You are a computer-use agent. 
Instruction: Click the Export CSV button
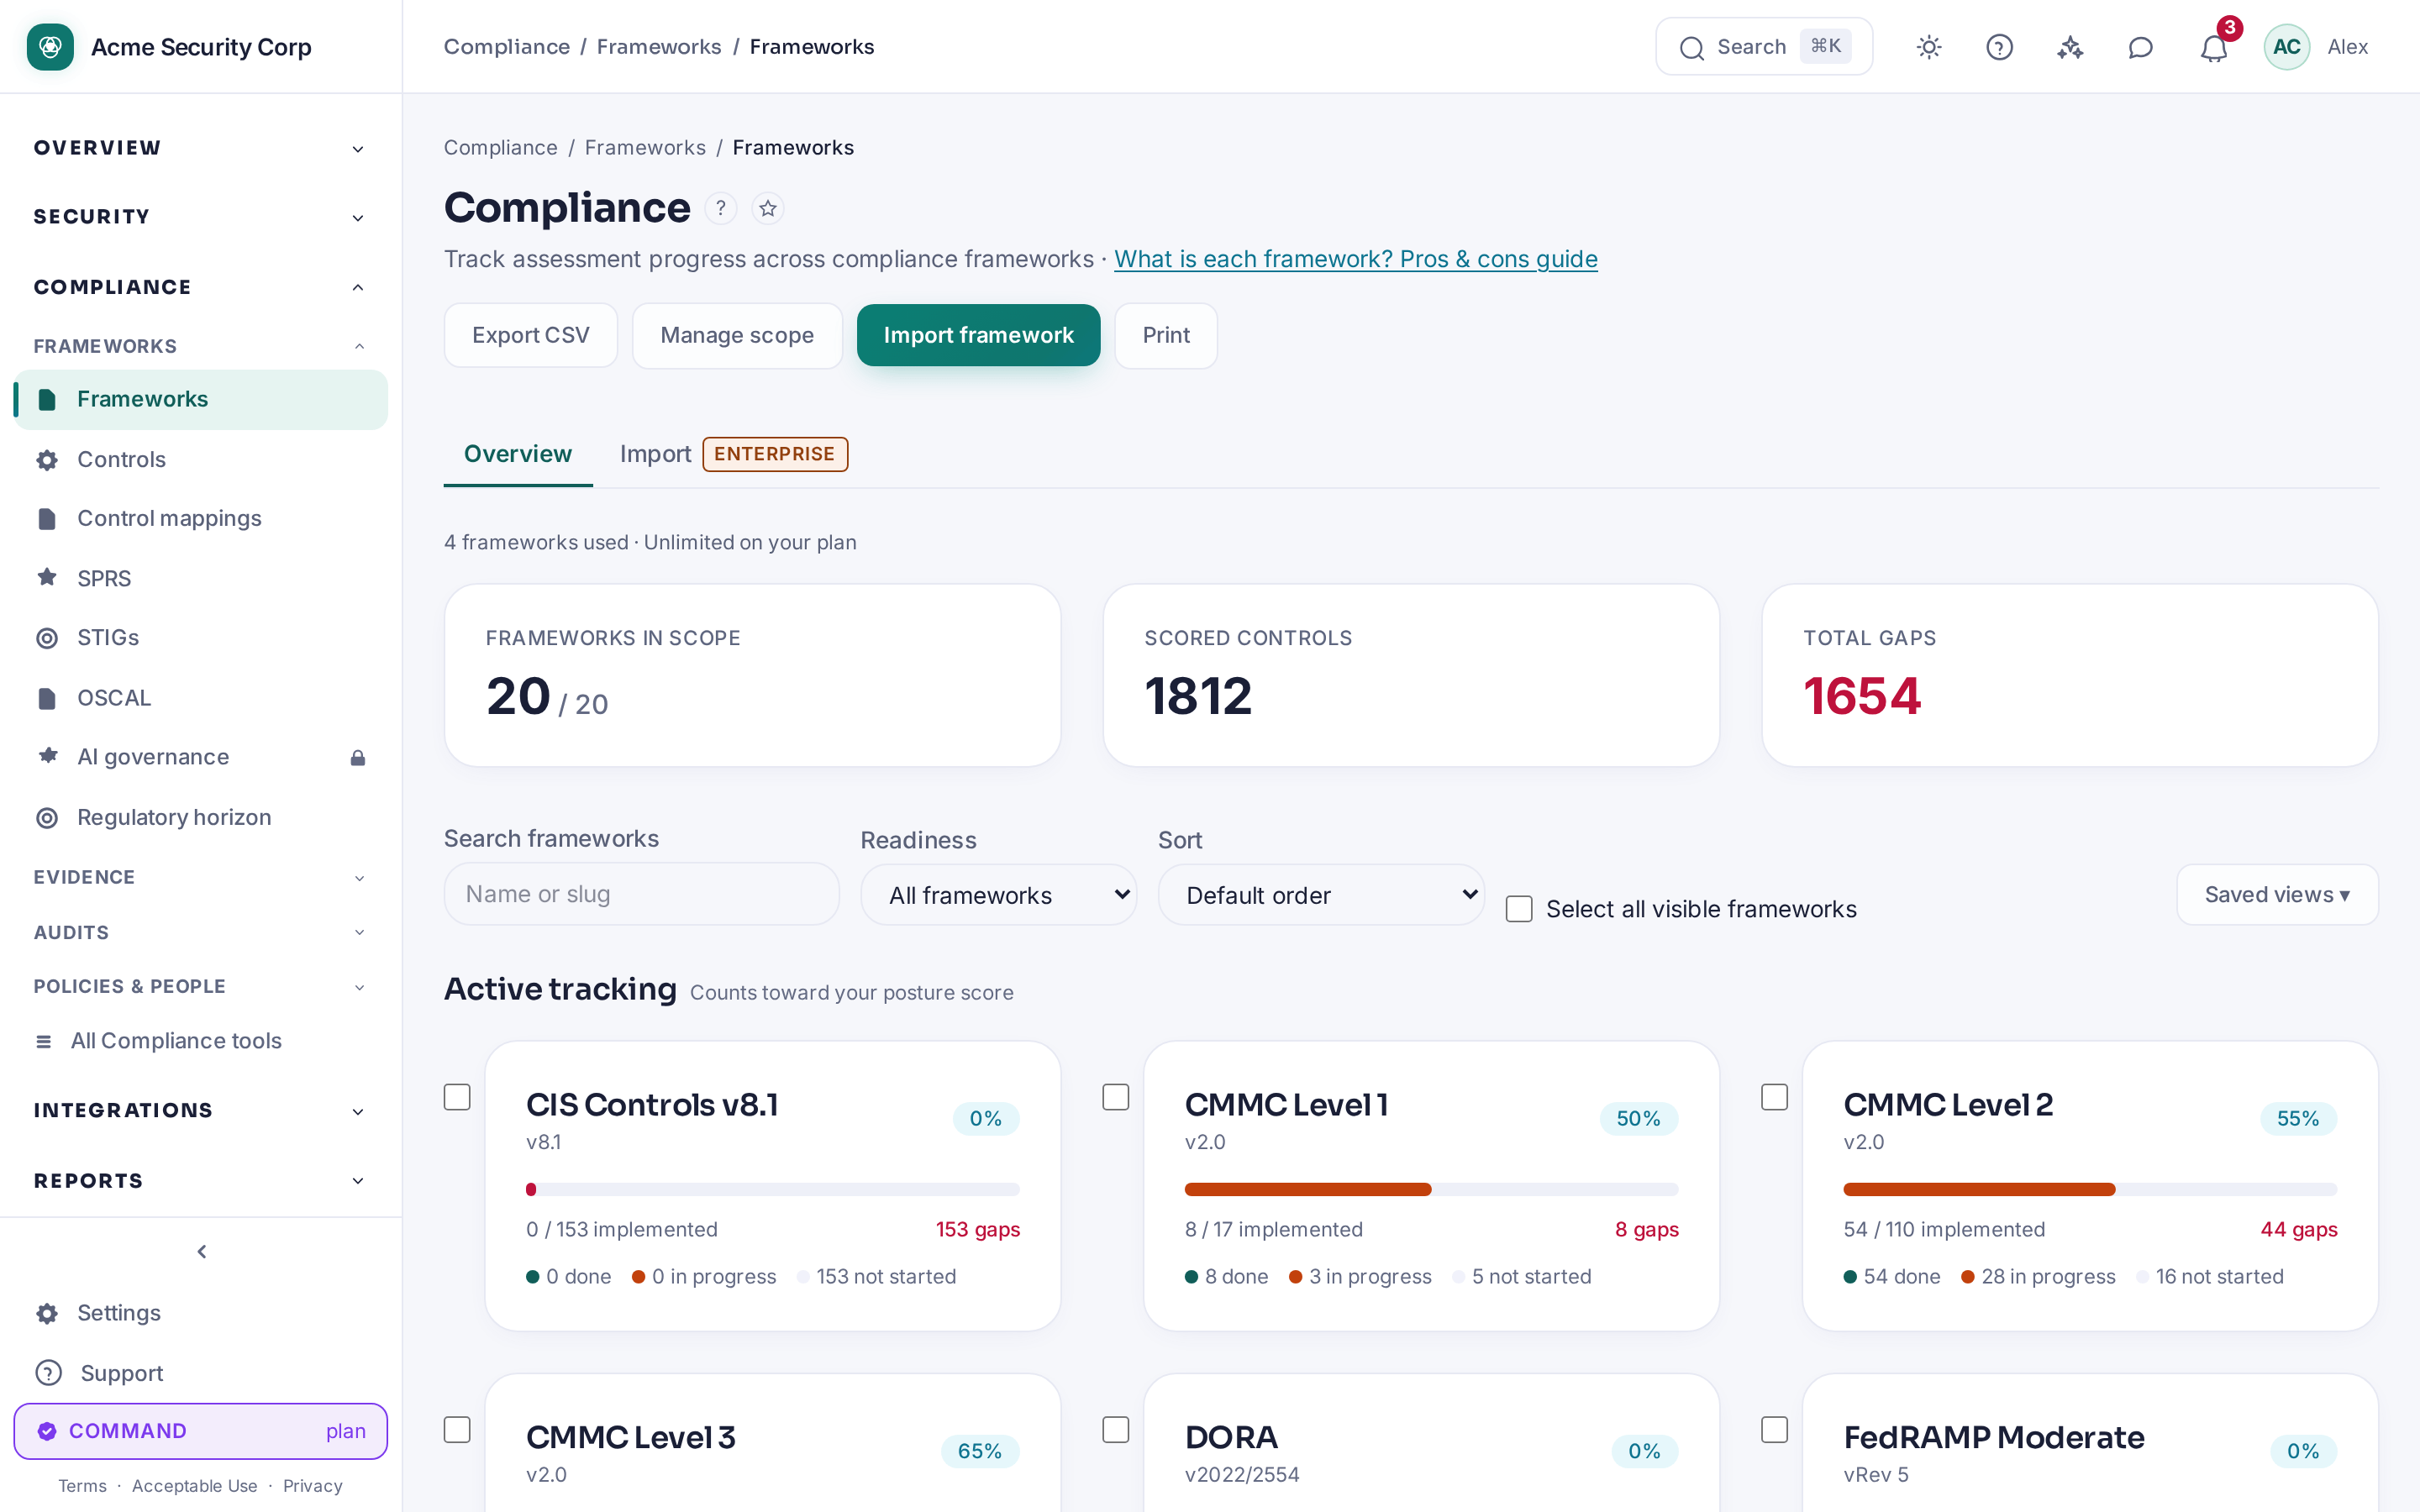[x=530, y=335]
